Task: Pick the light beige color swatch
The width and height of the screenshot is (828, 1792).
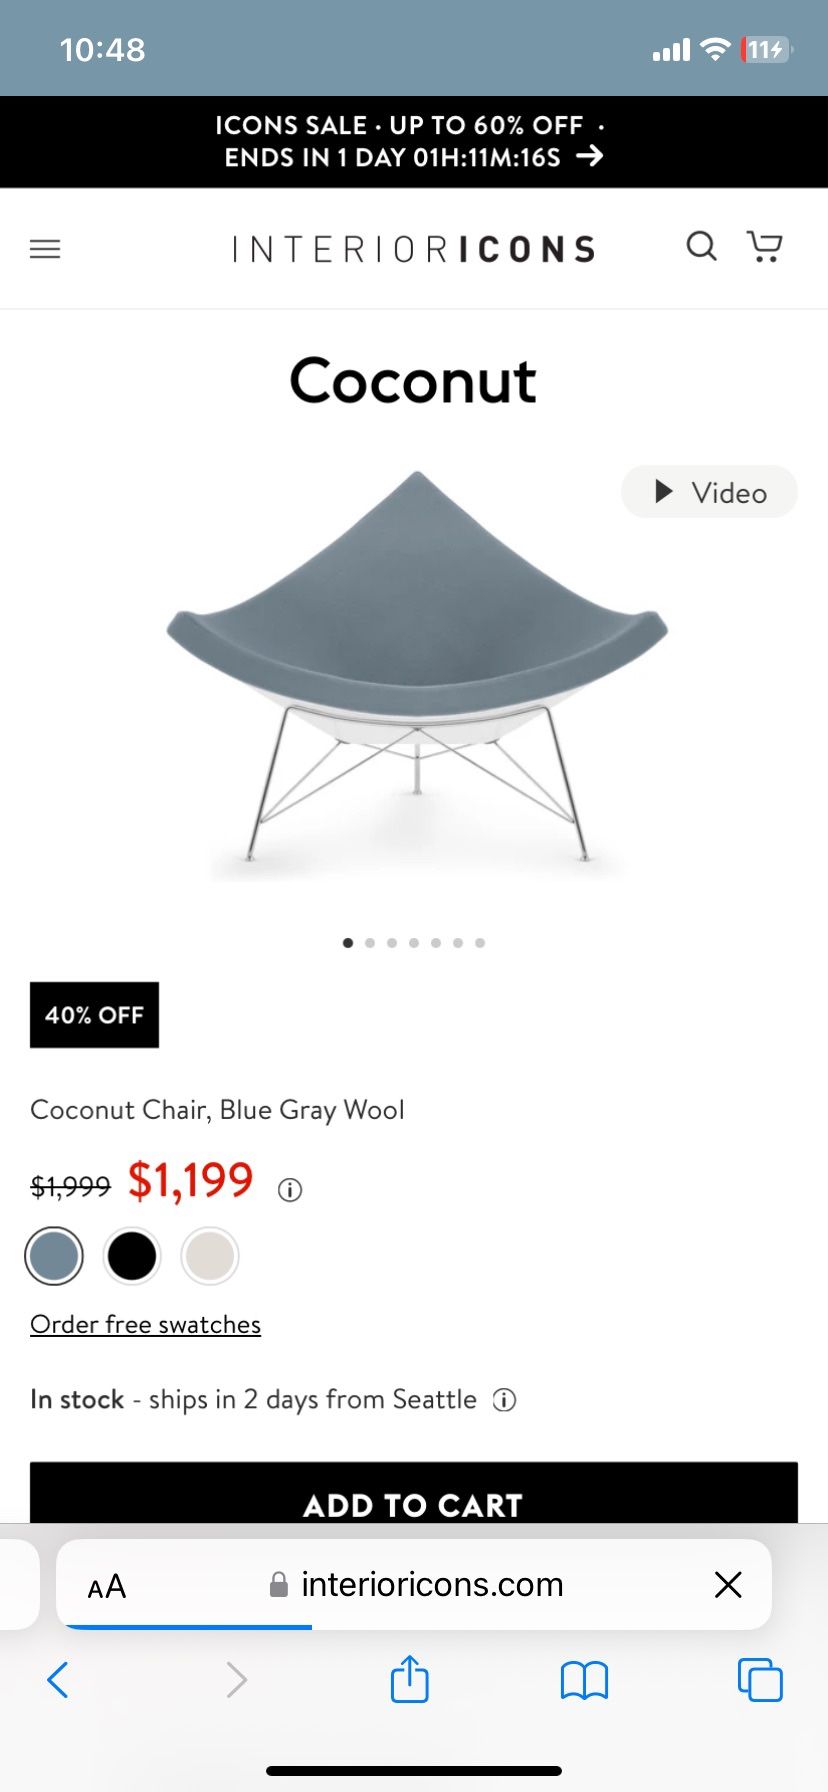Action: (210, 1256)
